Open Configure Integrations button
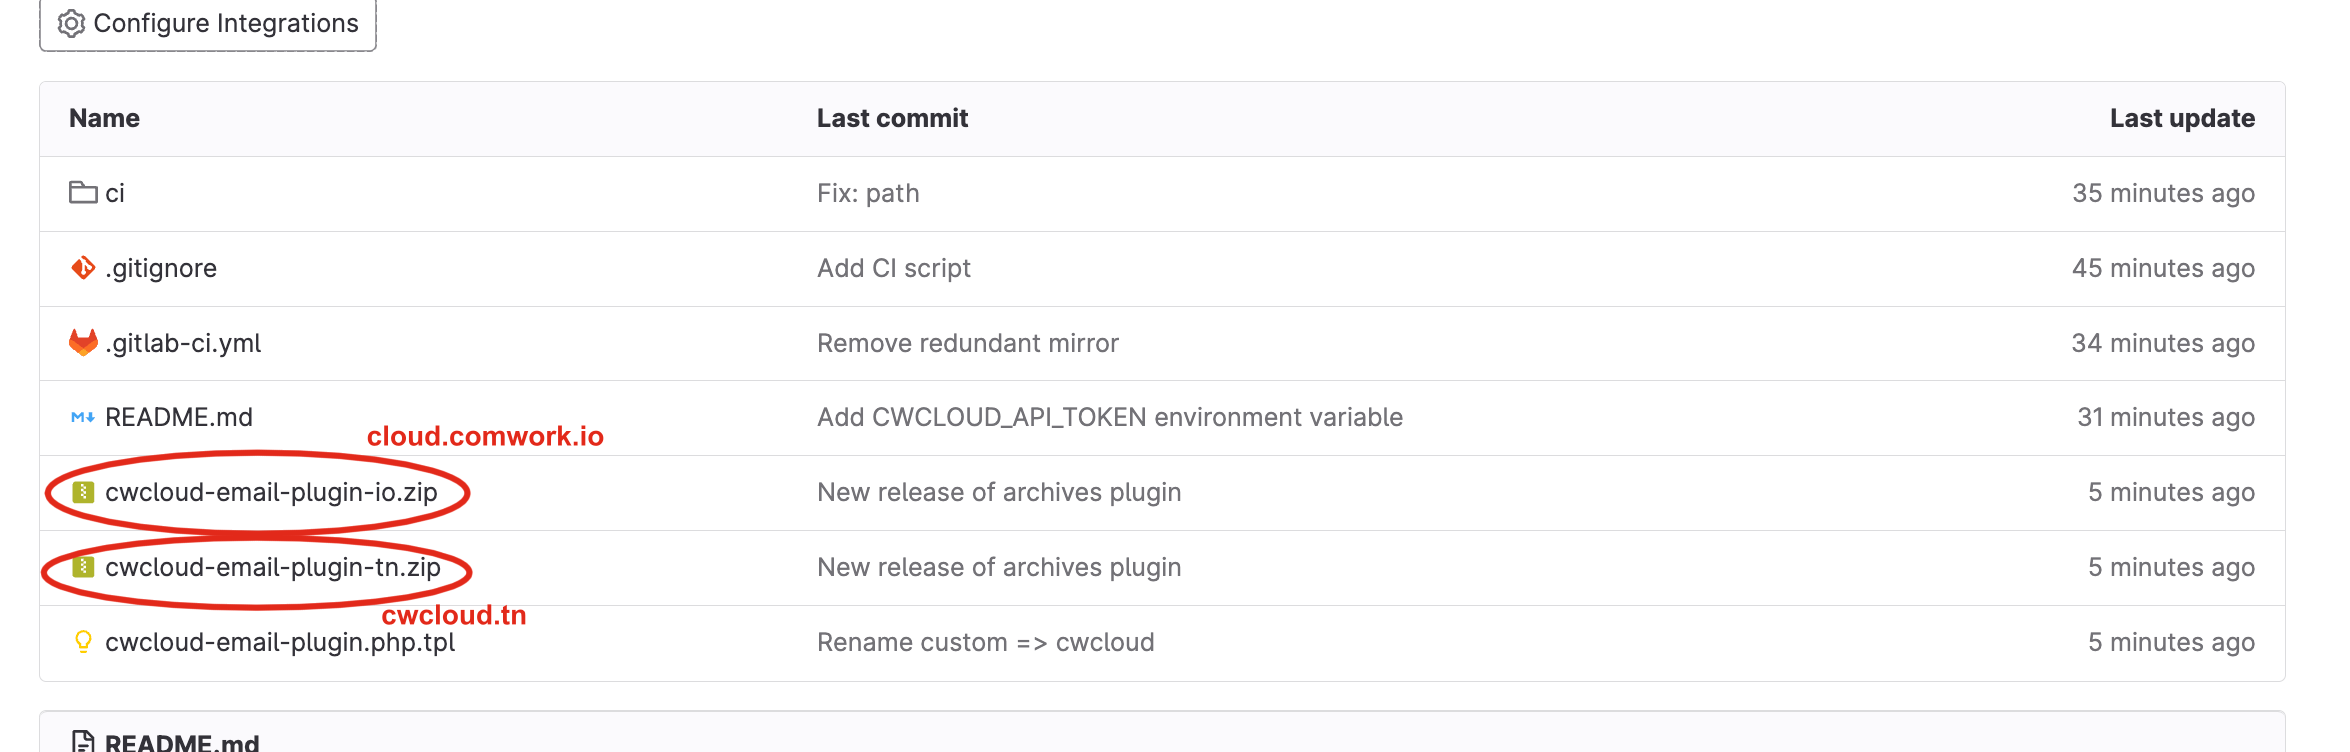Viewport: 2350px width, 752px height. [x=208, y=24]
